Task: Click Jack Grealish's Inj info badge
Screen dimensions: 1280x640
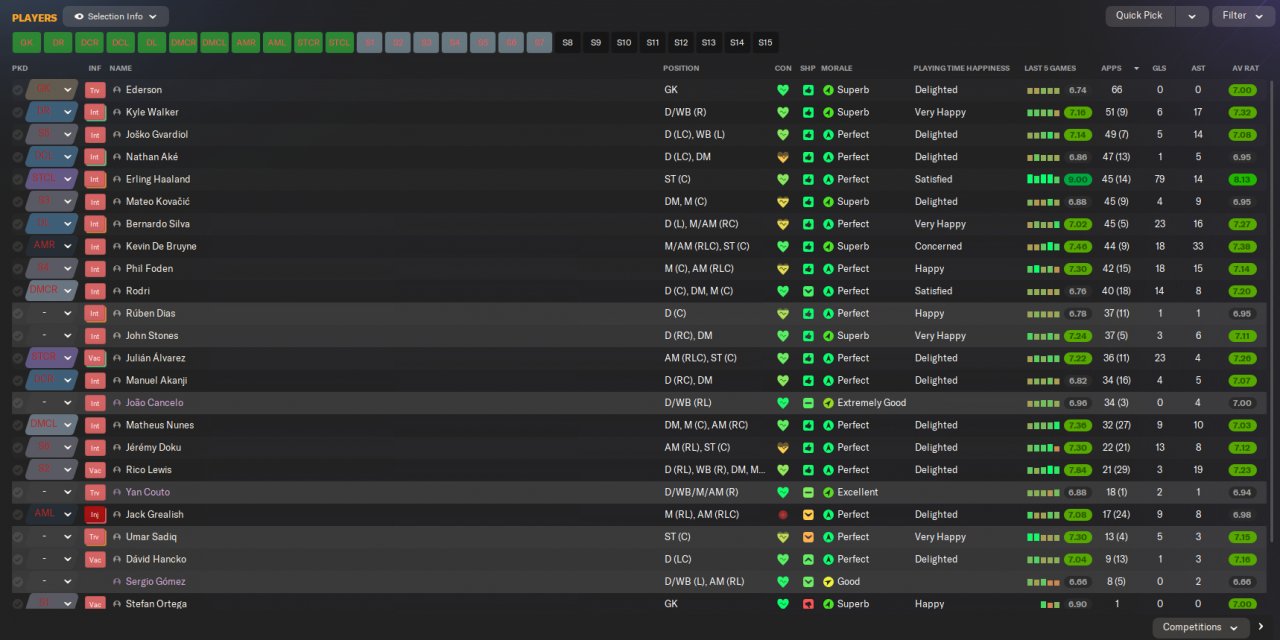Action: point(95,515)
